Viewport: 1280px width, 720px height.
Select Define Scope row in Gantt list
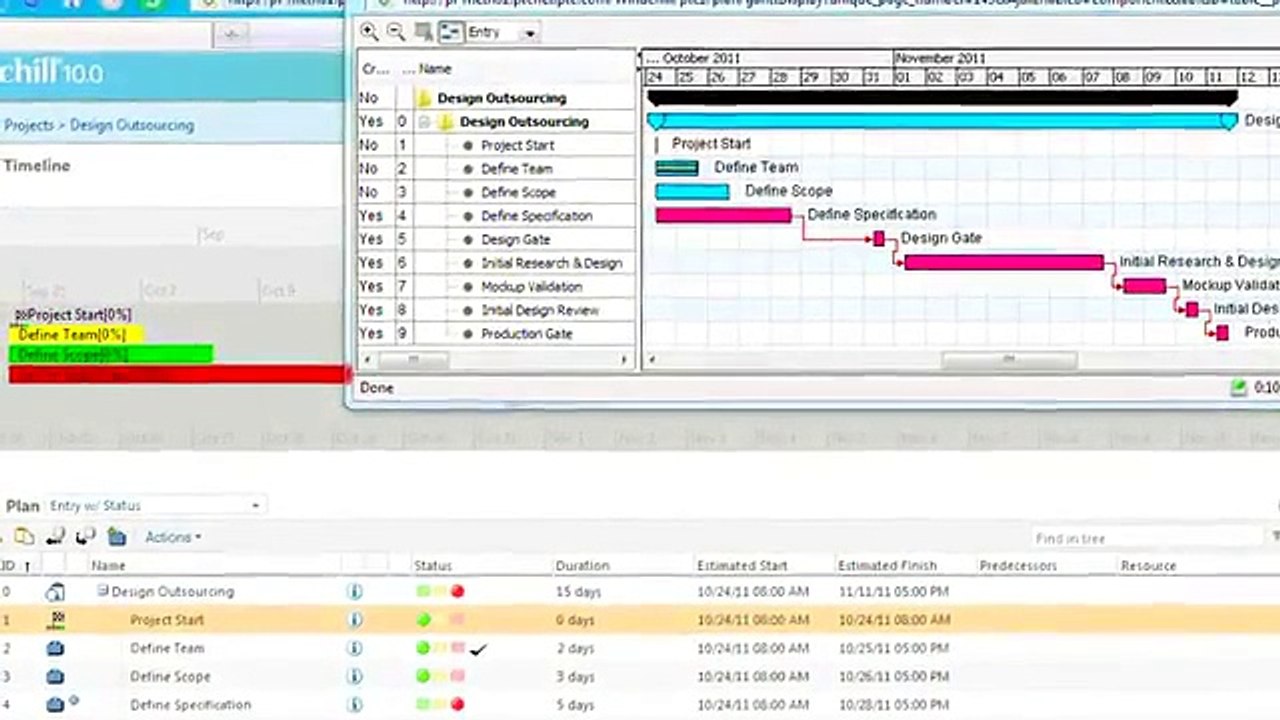point(497,192)
